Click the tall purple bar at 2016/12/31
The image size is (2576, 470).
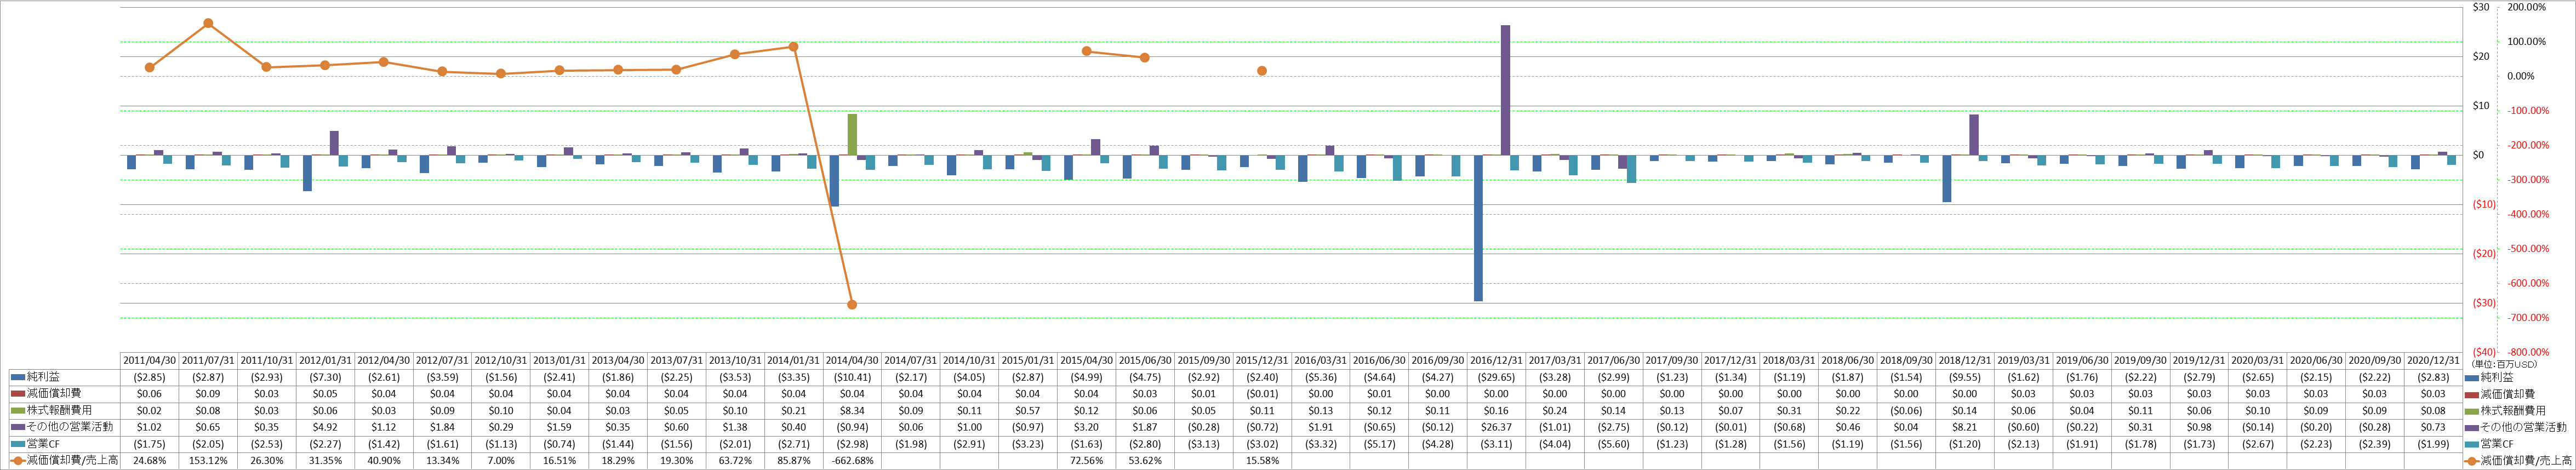[x=1505, y=90]
